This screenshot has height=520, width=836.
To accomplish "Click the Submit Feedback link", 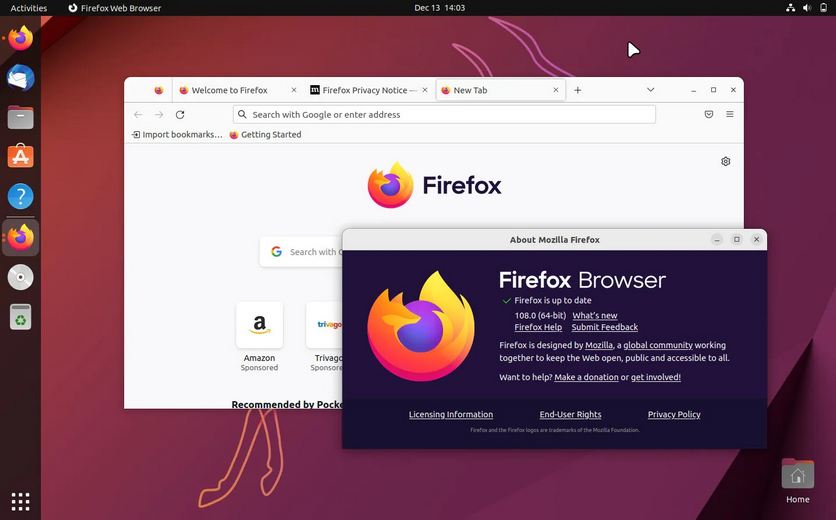I will click(x=605, y=327).
